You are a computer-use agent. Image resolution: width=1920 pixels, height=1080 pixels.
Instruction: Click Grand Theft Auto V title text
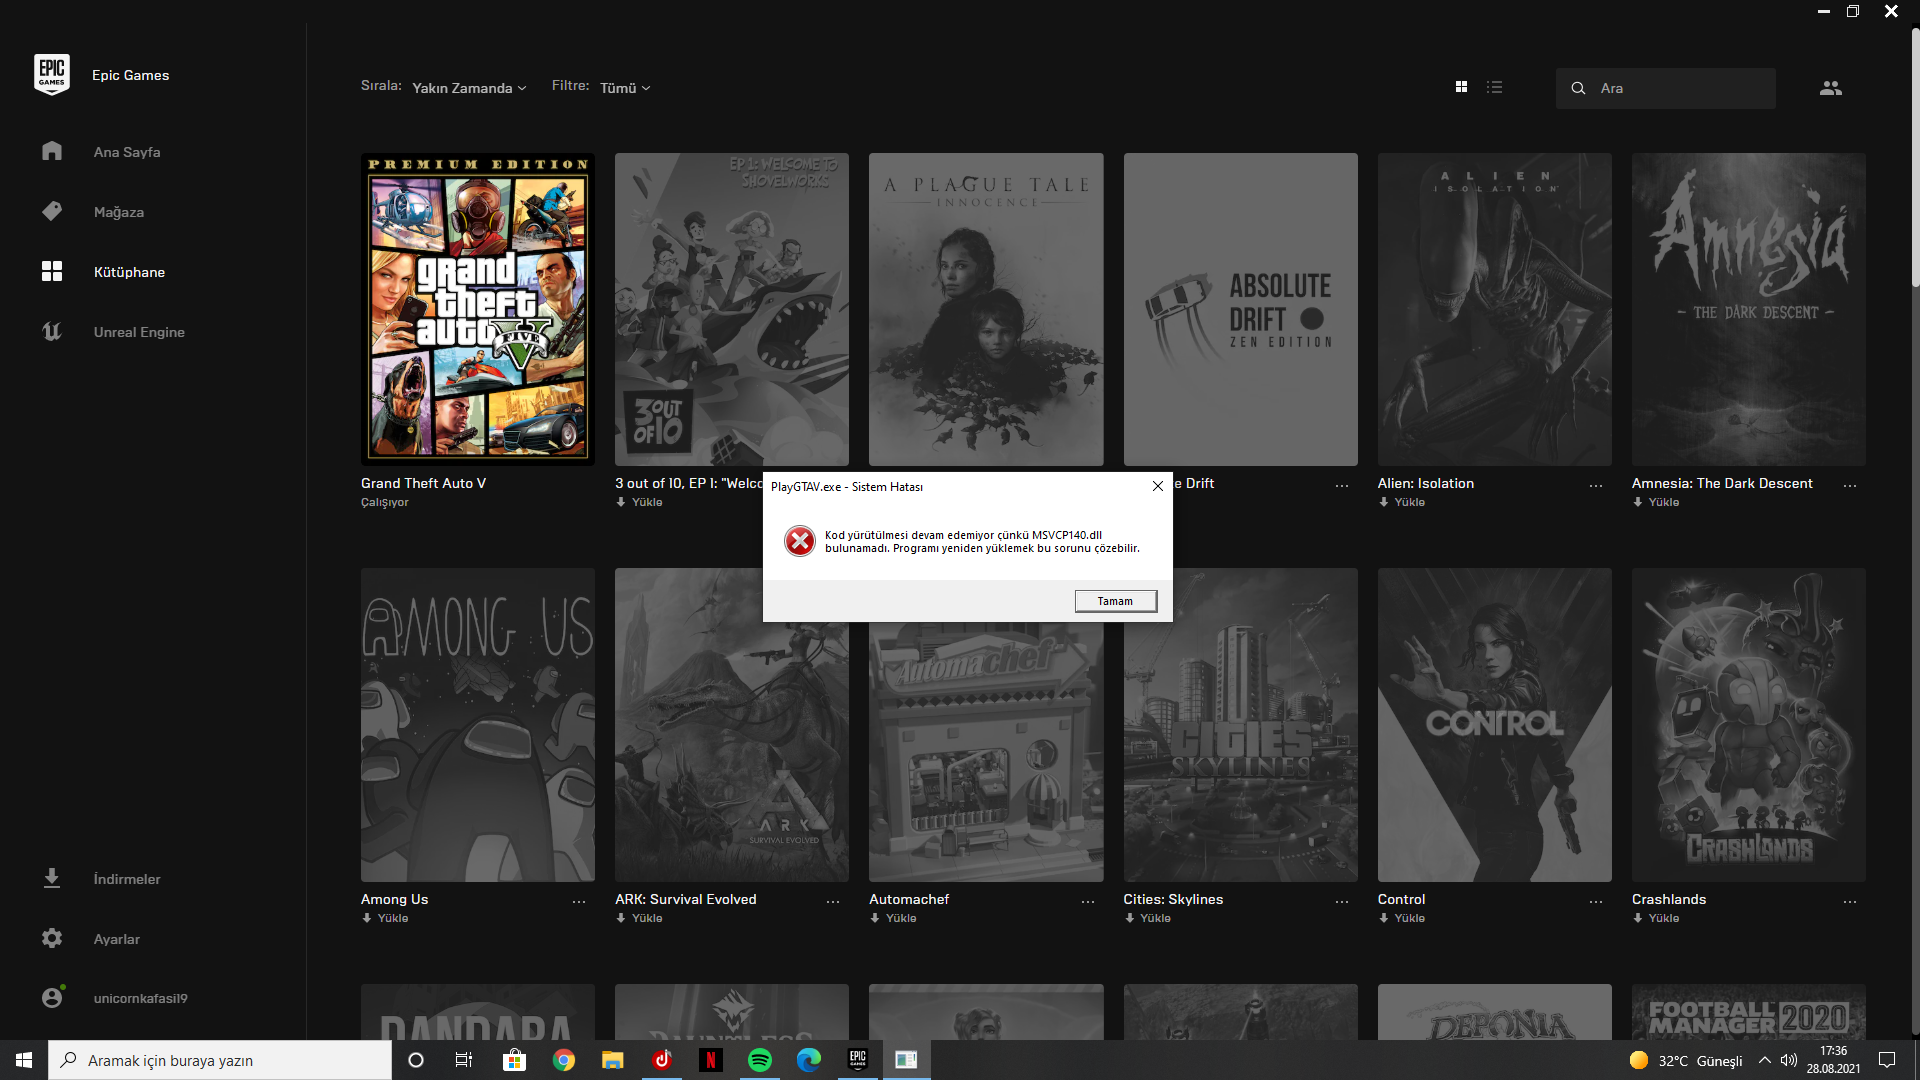click(423, 483)
